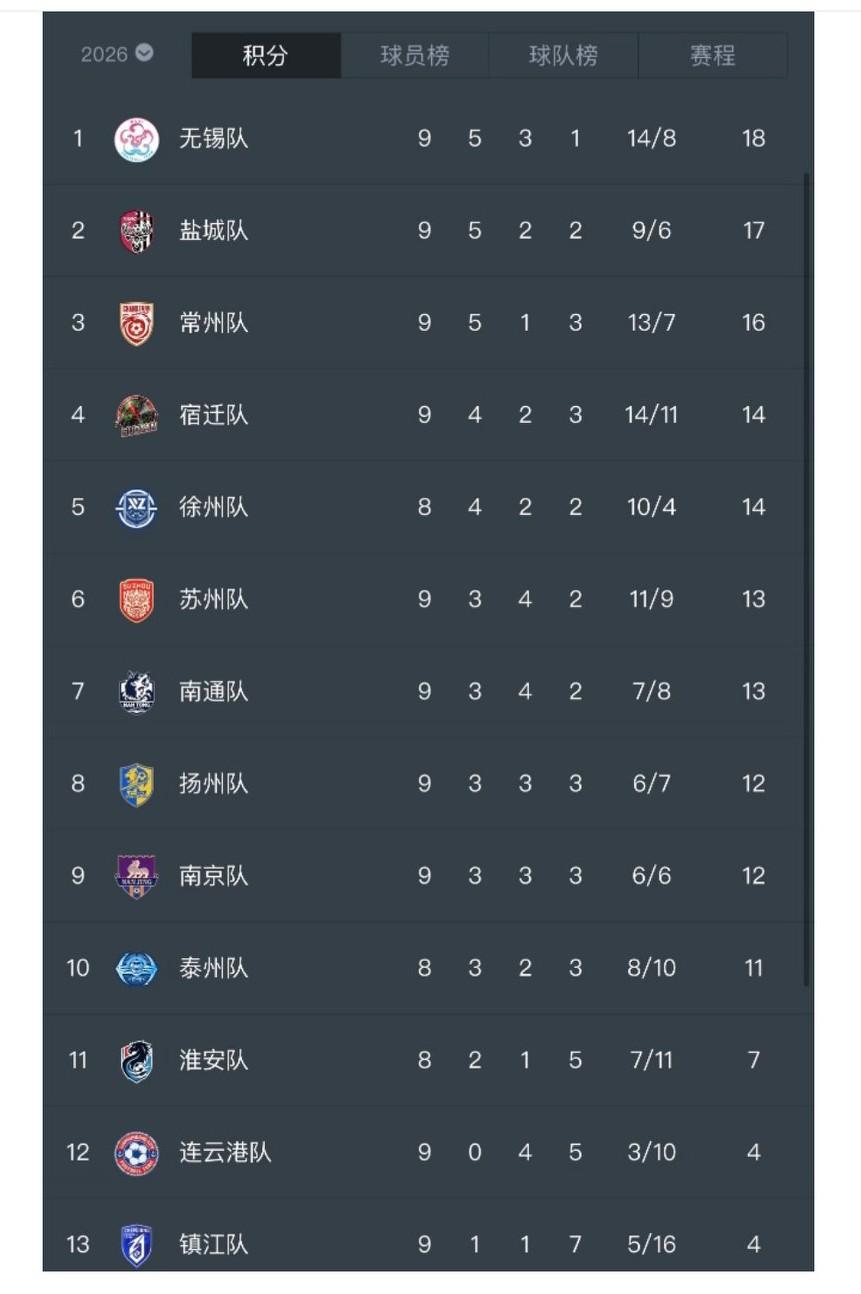Click the 南京队 purple badge

(x=136, y=876)
